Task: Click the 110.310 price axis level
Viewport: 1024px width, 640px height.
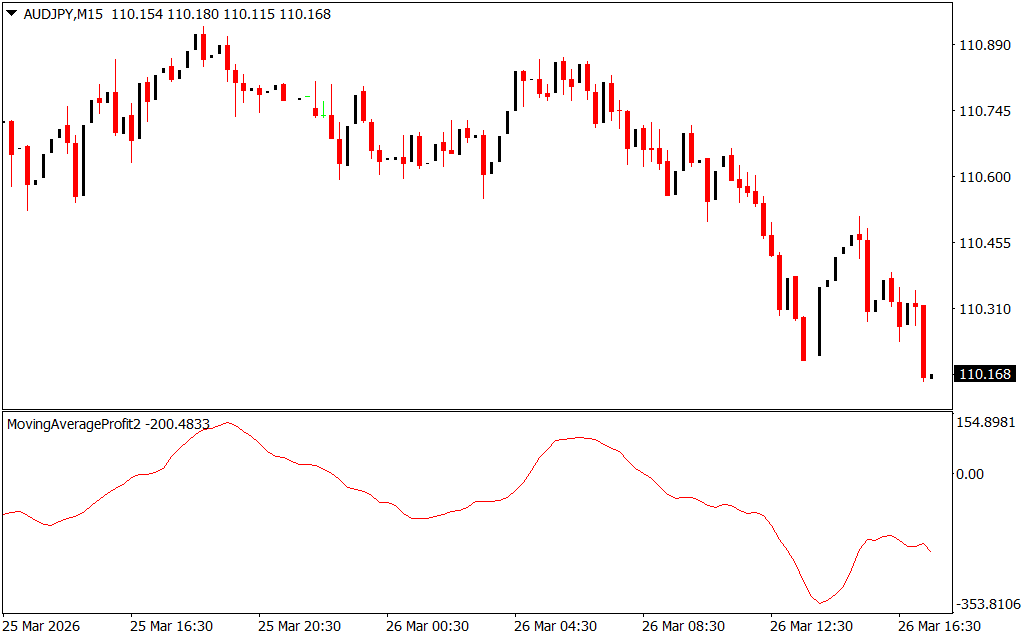Action: (985, 310)
